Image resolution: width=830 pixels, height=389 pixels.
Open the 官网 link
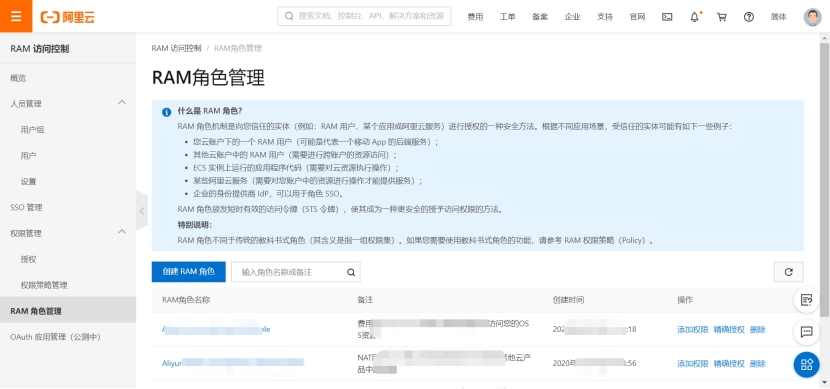pyautogui.click(x=637, y=17)
